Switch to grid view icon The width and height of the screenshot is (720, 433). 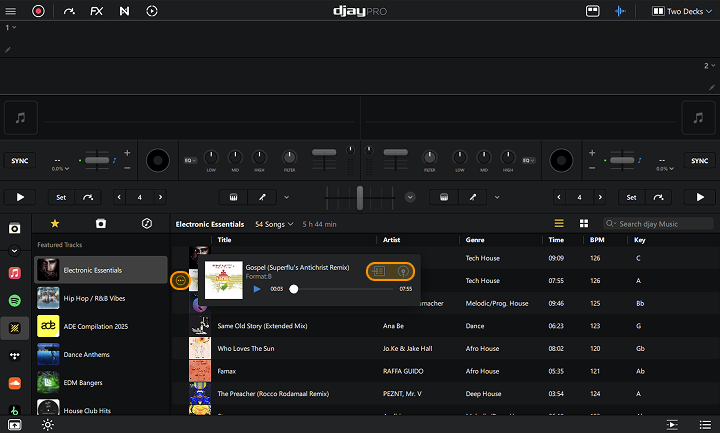click(x=584, y=224)
